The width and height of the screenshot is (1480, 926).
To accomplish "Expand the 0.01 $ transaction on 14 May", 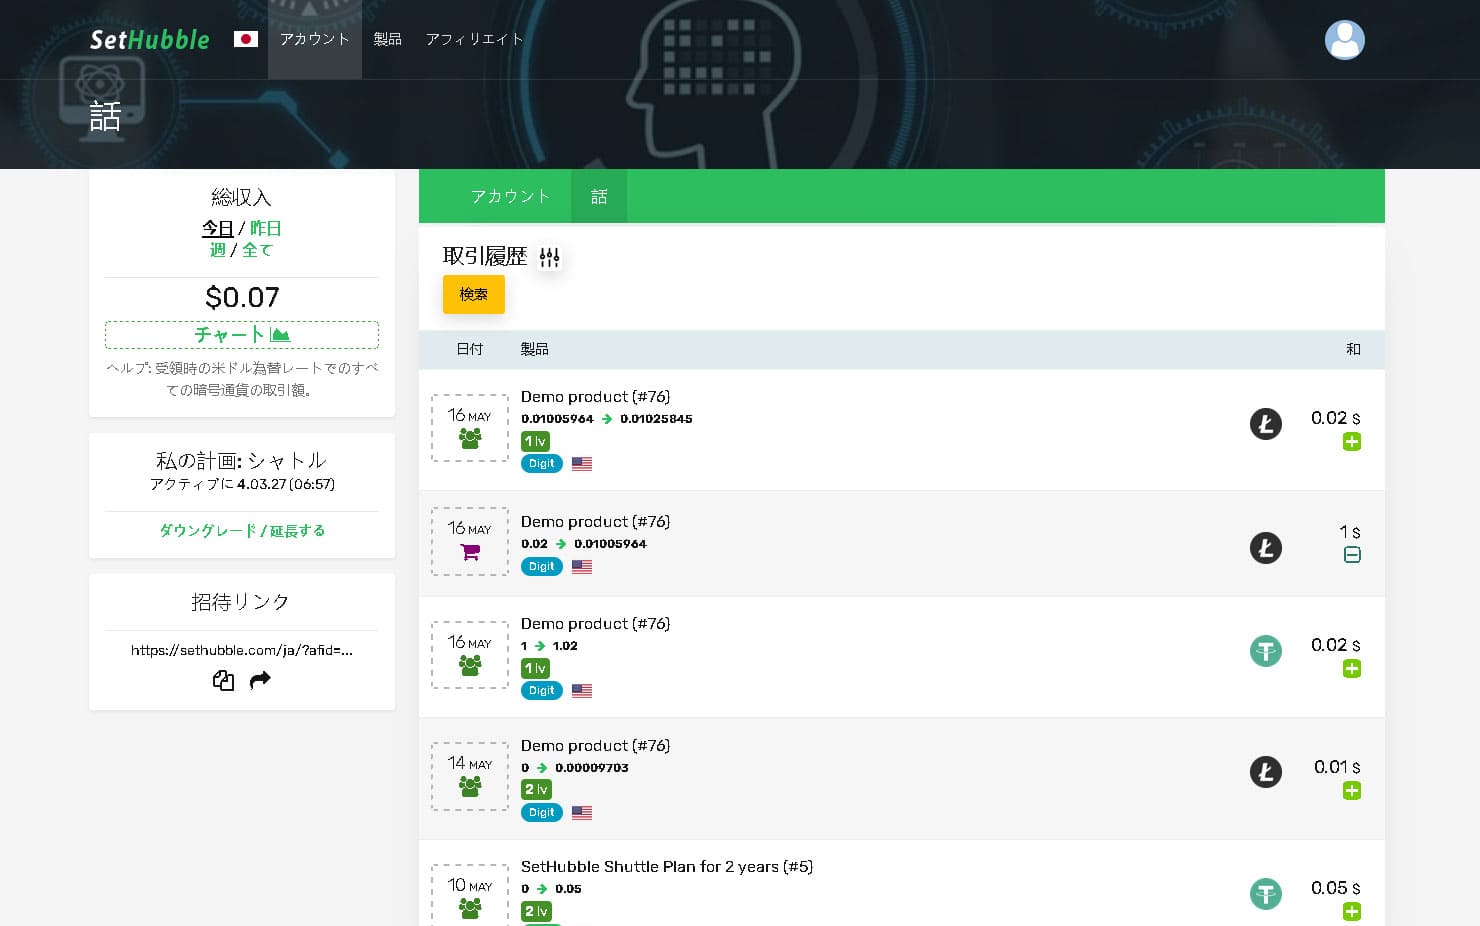I will (1351, 791).
